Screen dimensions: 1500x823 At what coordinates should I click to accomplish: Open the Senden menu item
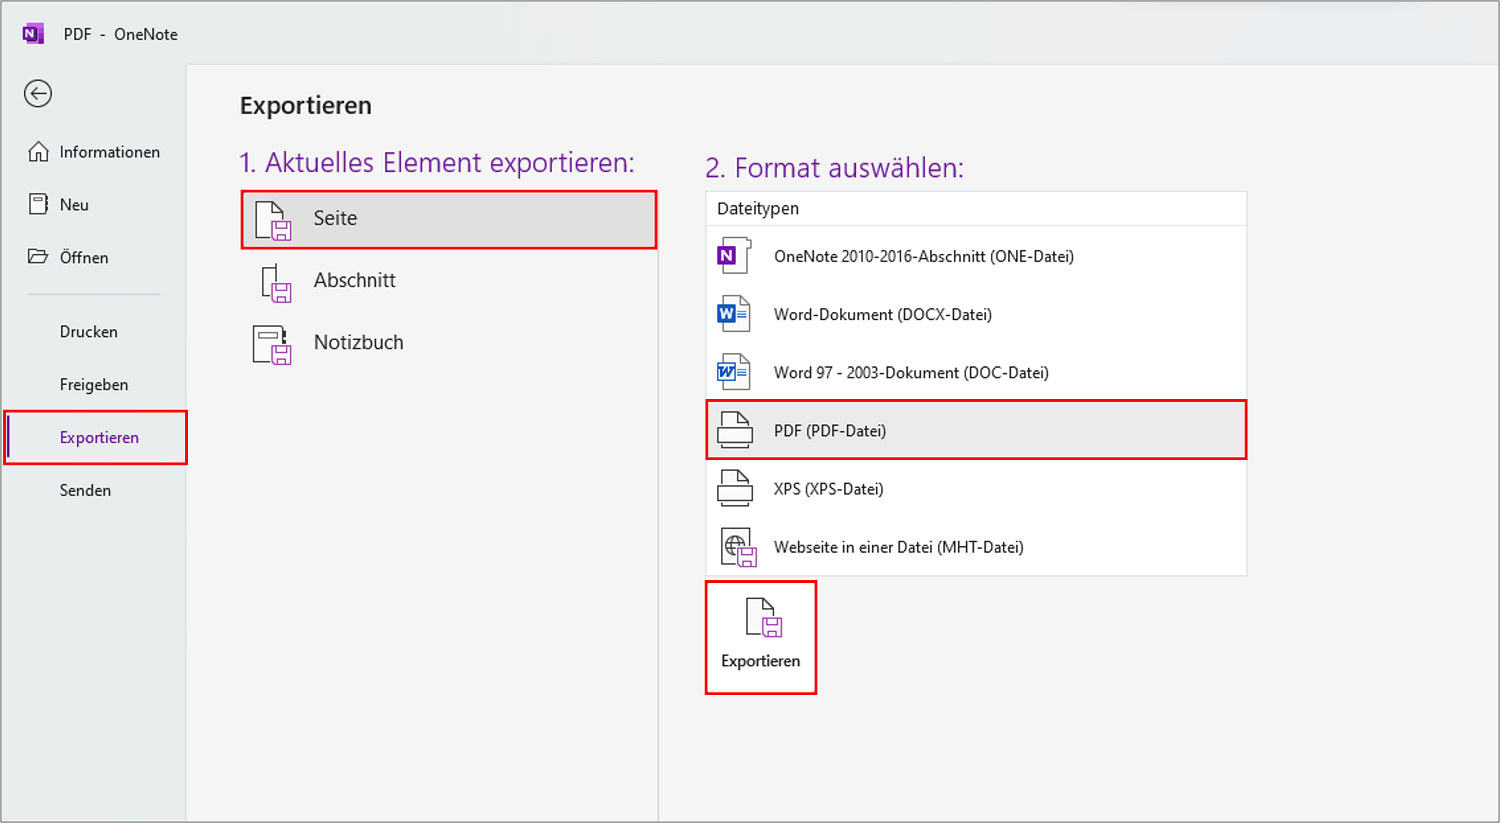pos(95,490)
